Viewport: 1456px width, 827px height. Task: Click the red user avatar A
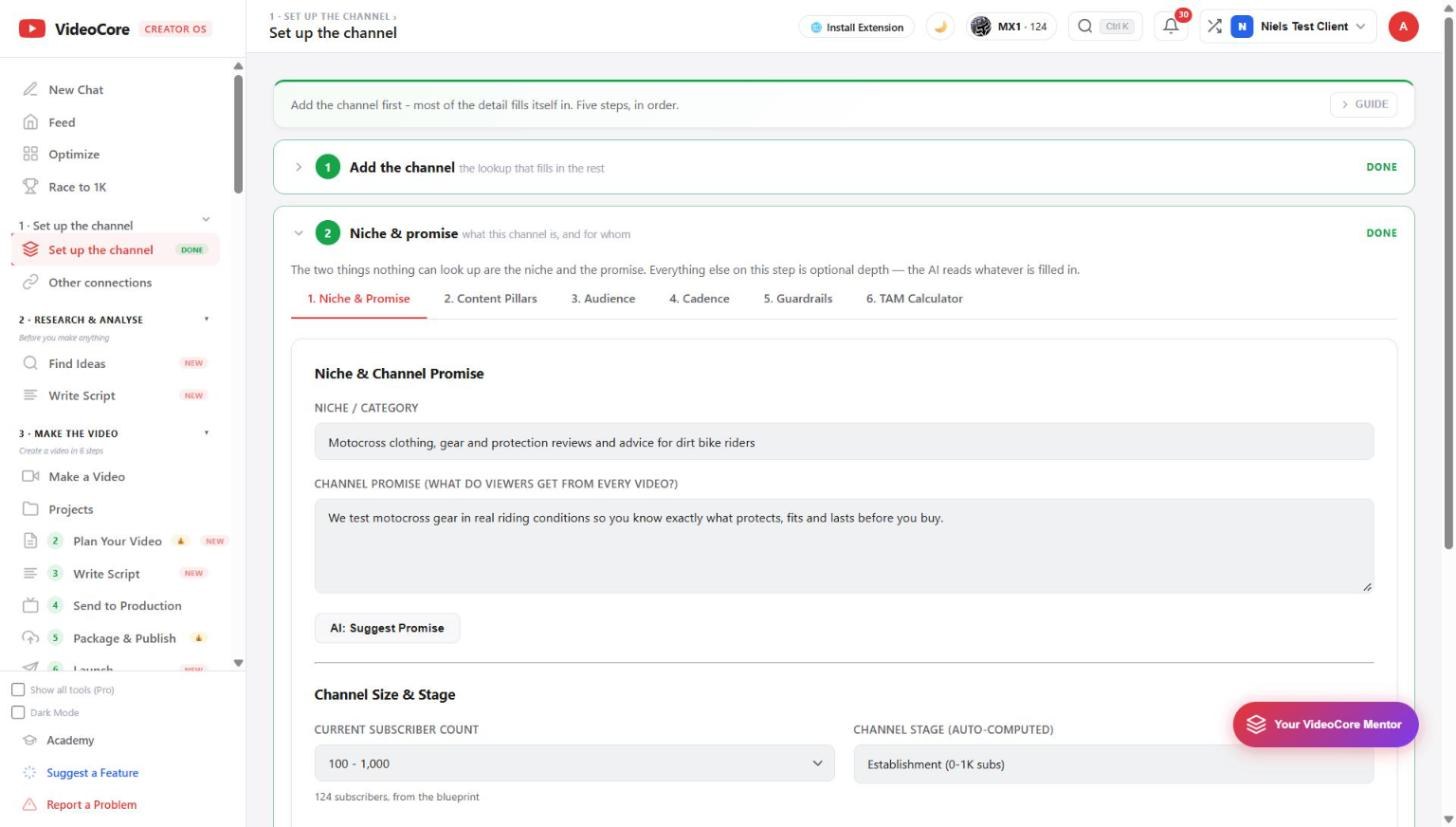pos(1403,27)
